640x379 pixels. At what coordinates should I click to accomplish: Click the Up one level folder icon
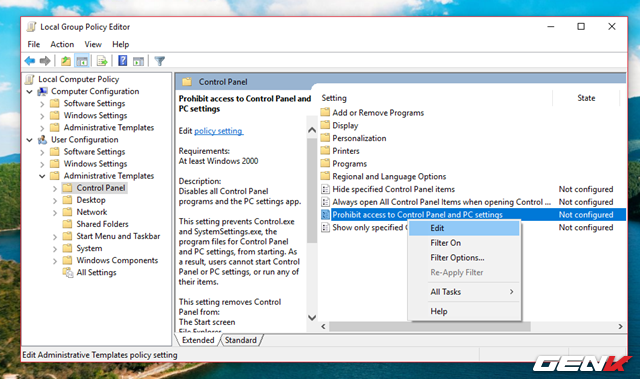pyautogui.click(x=66, y=61)
